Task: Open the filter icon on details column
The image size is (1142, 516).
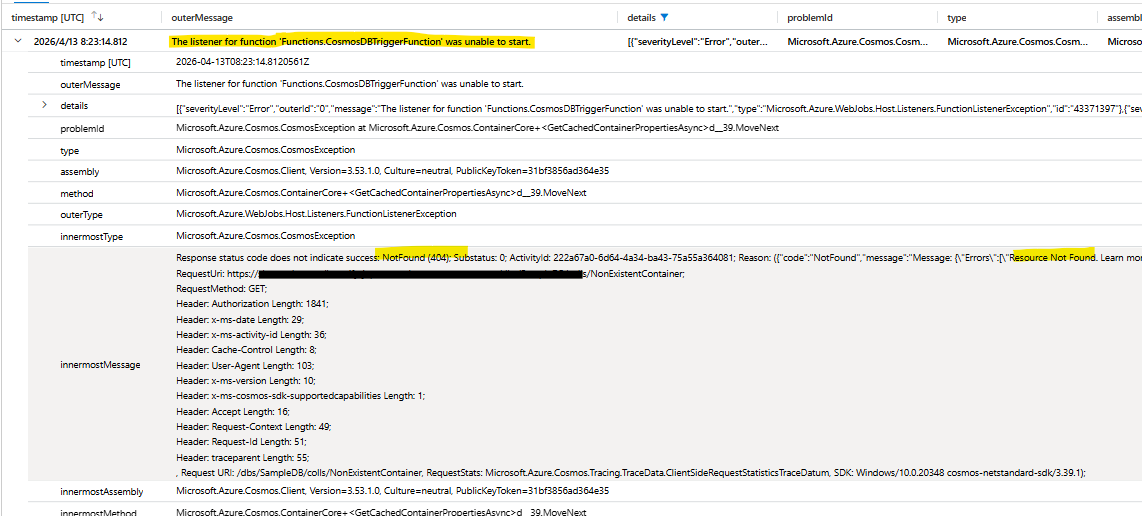Action: 665,17
